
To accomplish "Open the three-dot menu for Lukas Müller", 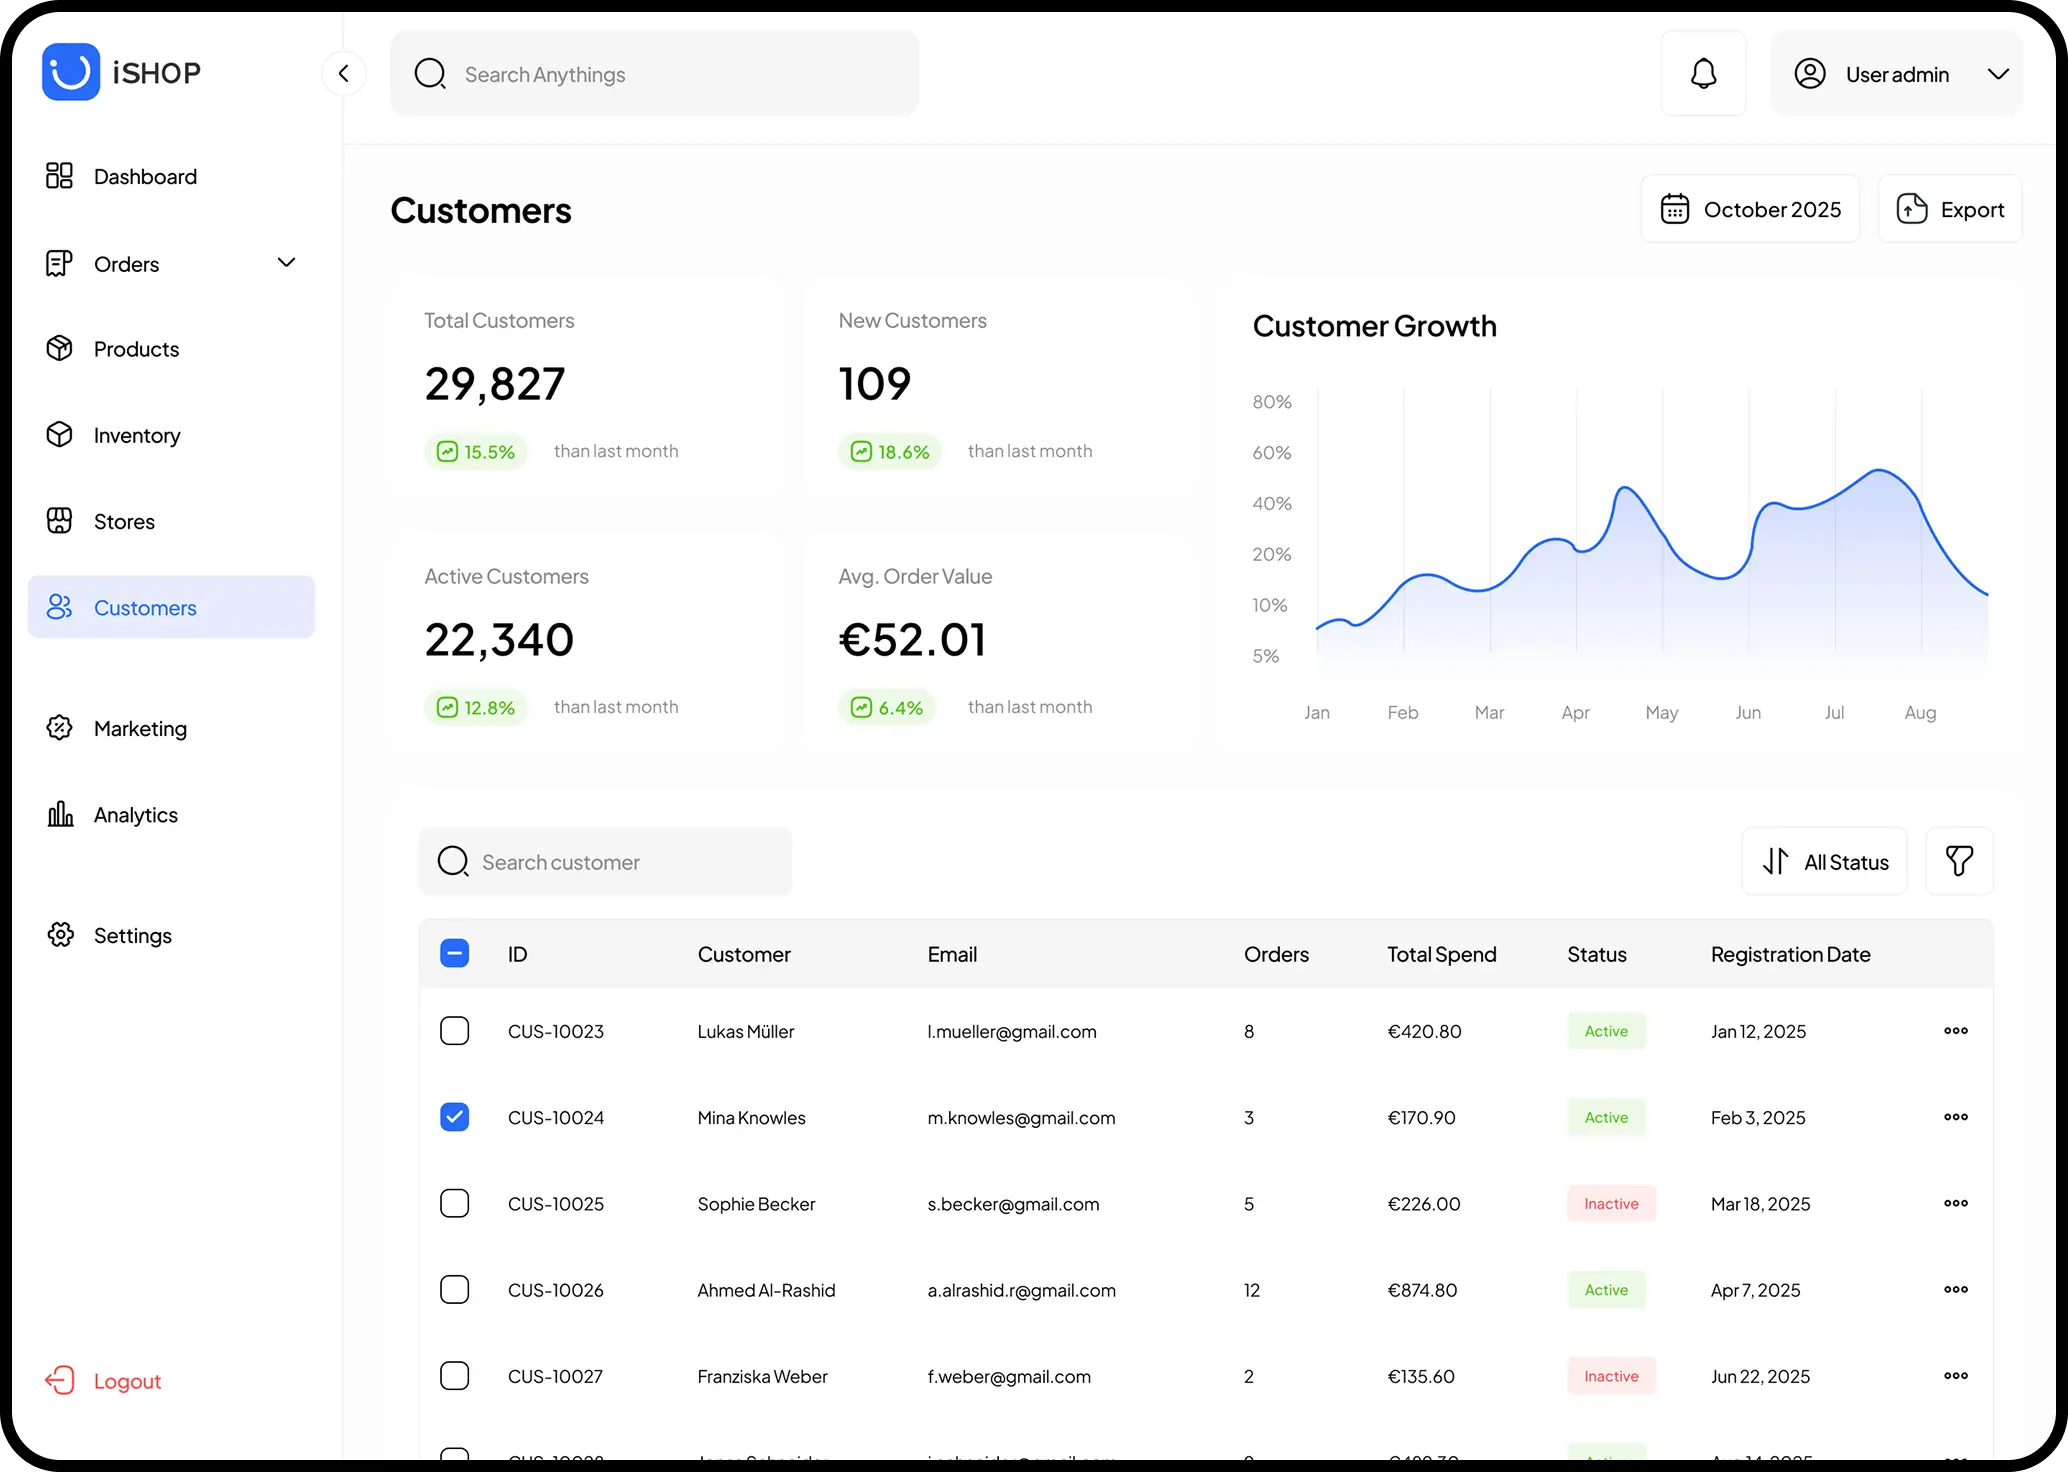I will pos(1956,1031).
